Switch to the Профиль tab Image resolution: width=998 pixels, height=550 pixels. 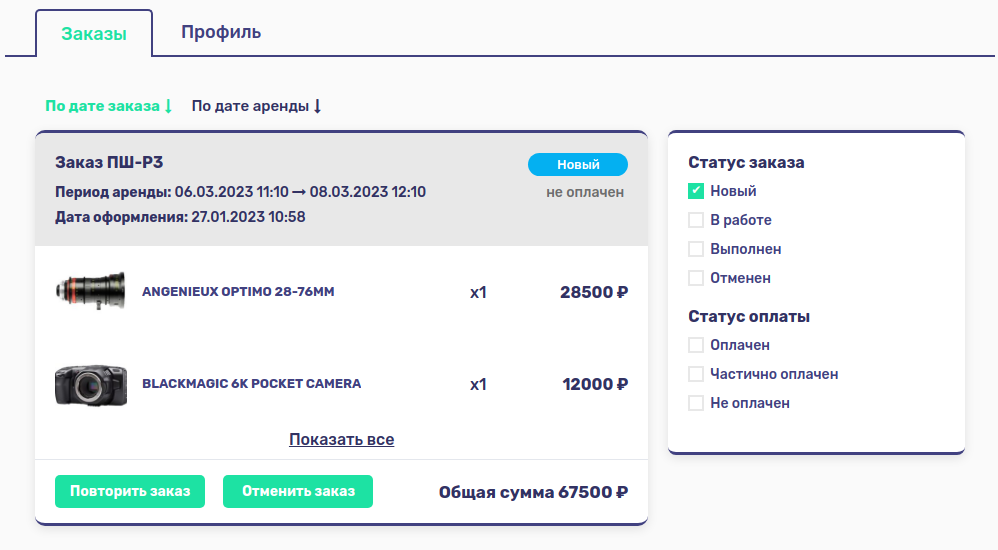(x=221, y=32)
